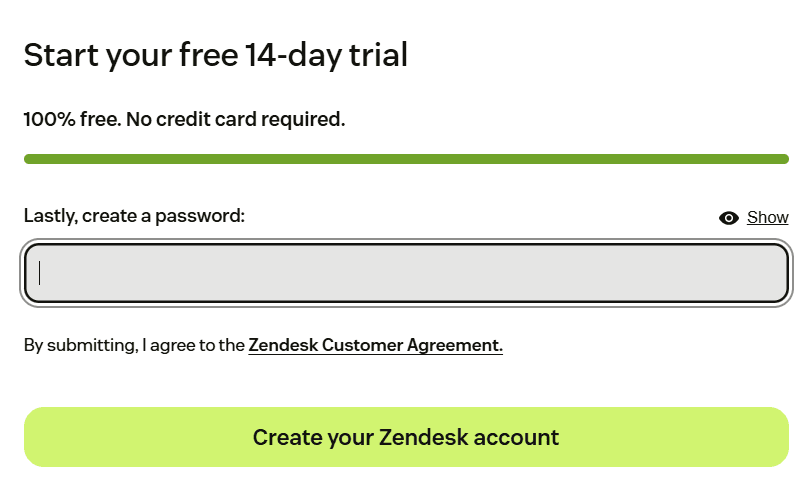Place the cursor at the password field's text caret
The height and width of the screenshot is (493, 811).
39,273
